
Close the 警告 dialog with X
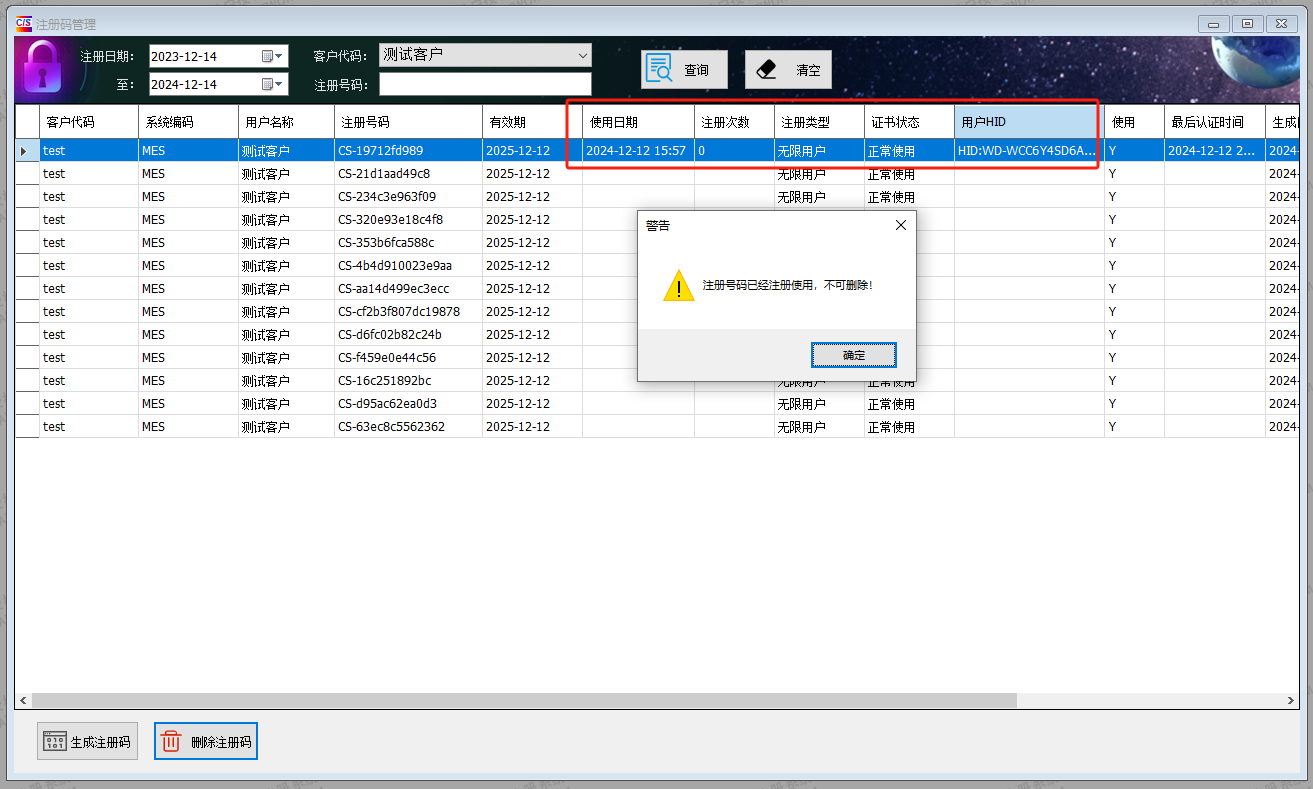(x=900, y=226)
